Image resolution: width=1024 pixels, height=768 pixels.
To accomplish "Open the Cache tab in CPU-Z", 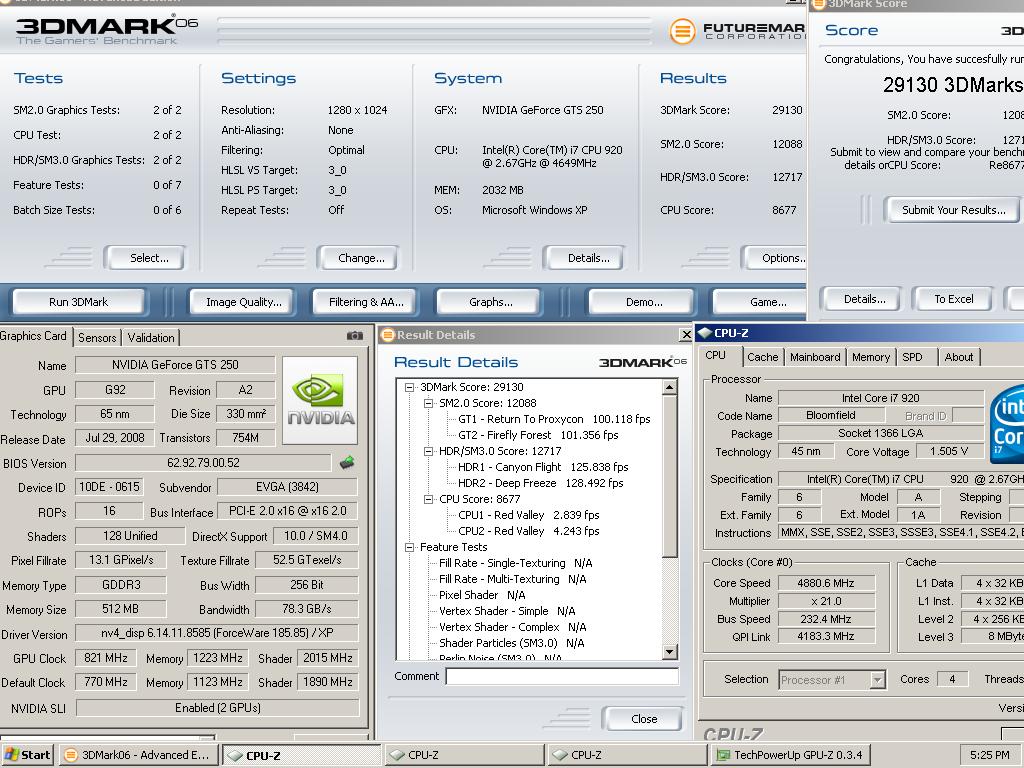I will (x=763, y=357).
